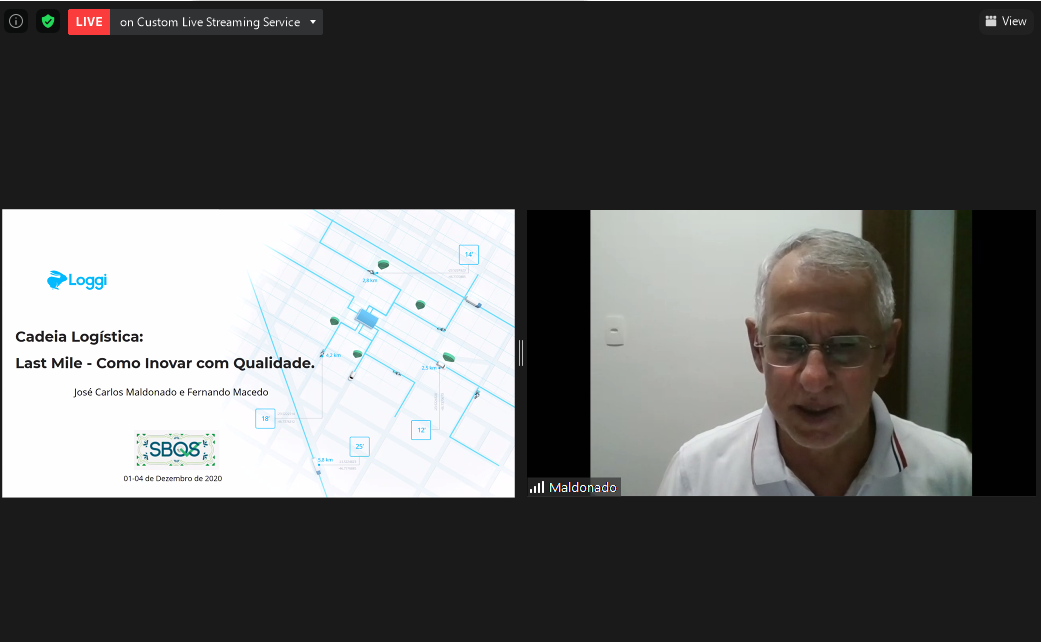Click the live streaming dropdown arrow
The height and width of the screenshot is (642, 1041).
pos(313,22)
